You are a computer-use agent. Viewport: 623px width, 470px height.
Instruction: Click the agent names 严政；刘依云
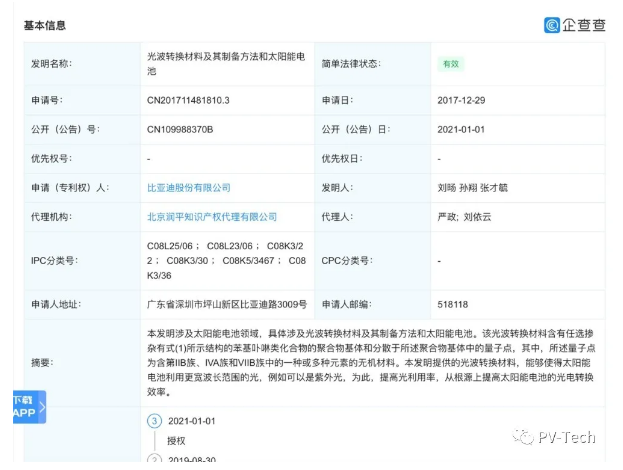click(x=467, y=216)
